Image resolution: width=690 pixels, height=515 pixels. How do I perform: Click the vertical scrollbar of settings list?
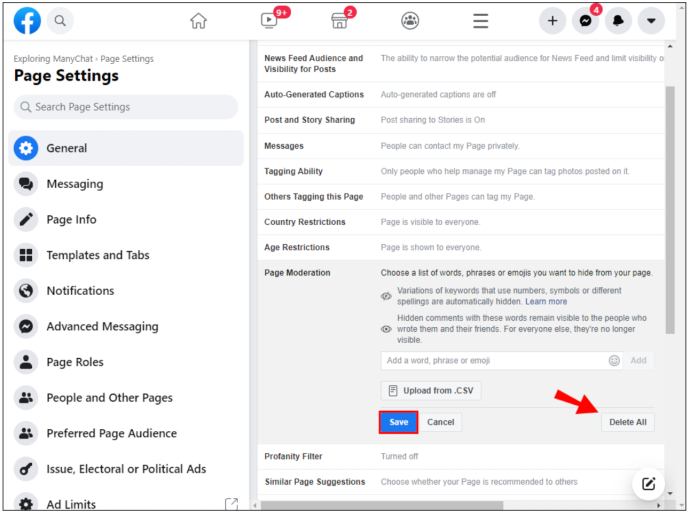pos(670,210)
